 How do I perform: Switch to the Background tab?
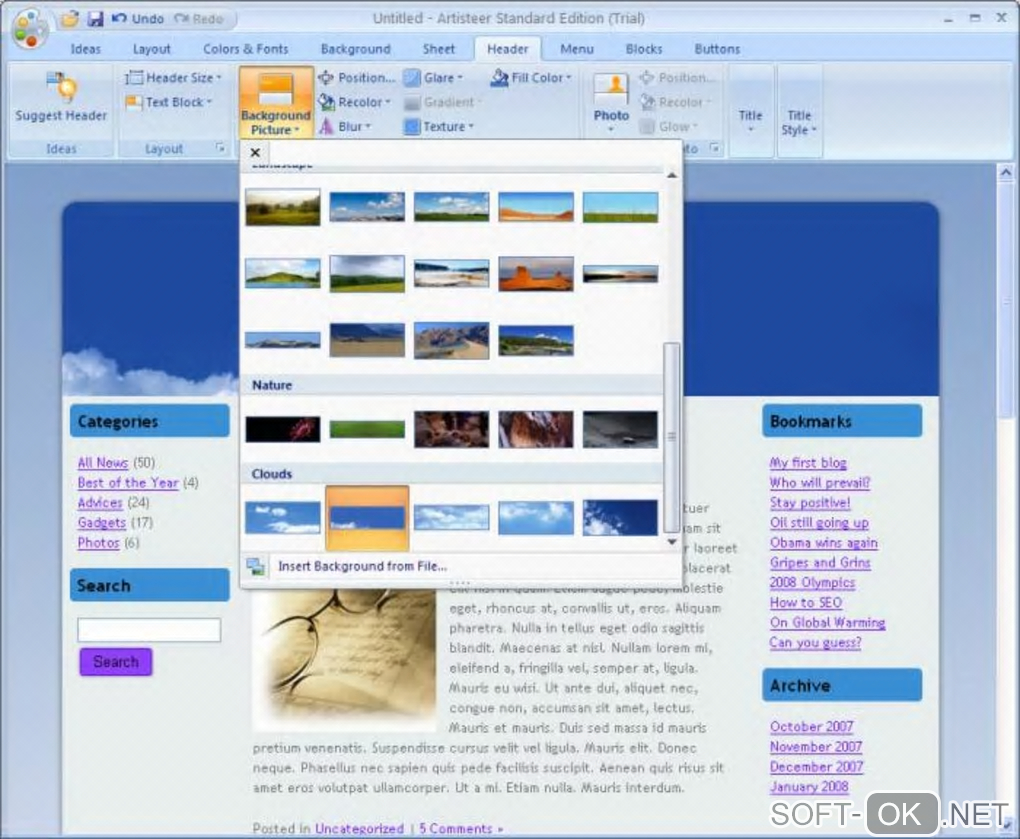point(356,49)
